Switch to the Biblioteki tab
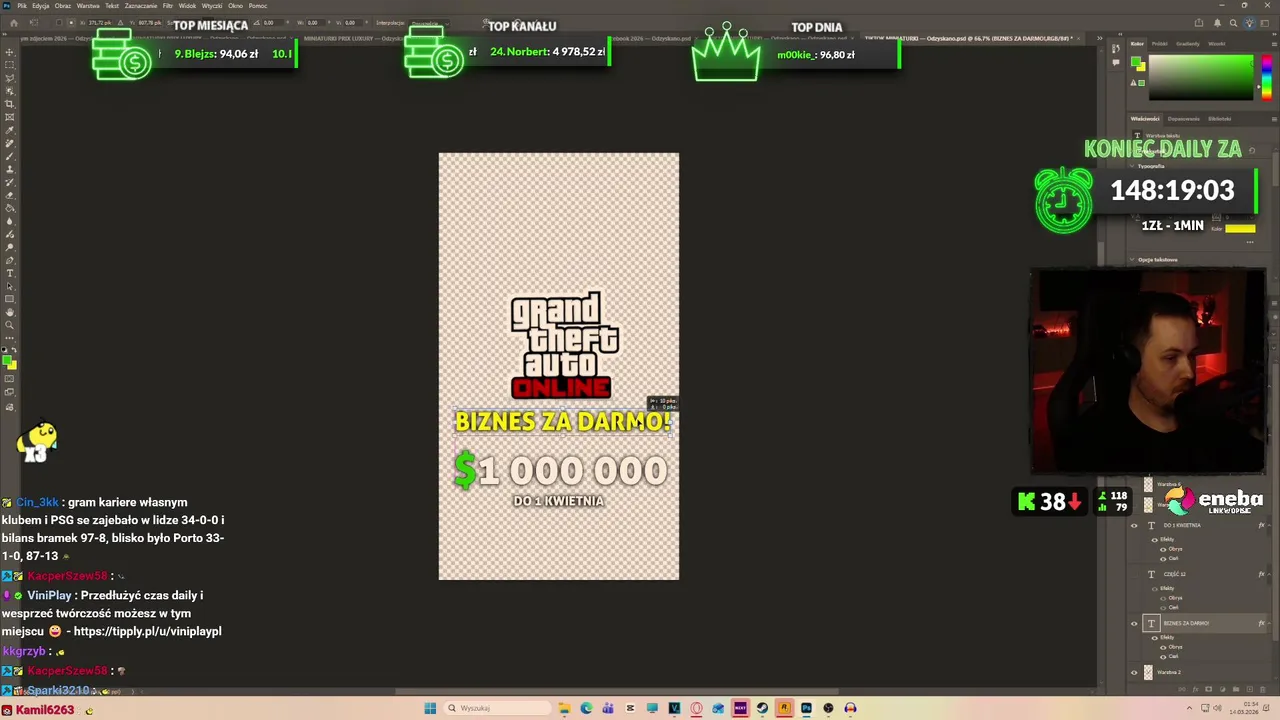Viewport: 1280px width, 720px height. [1219, 119]
